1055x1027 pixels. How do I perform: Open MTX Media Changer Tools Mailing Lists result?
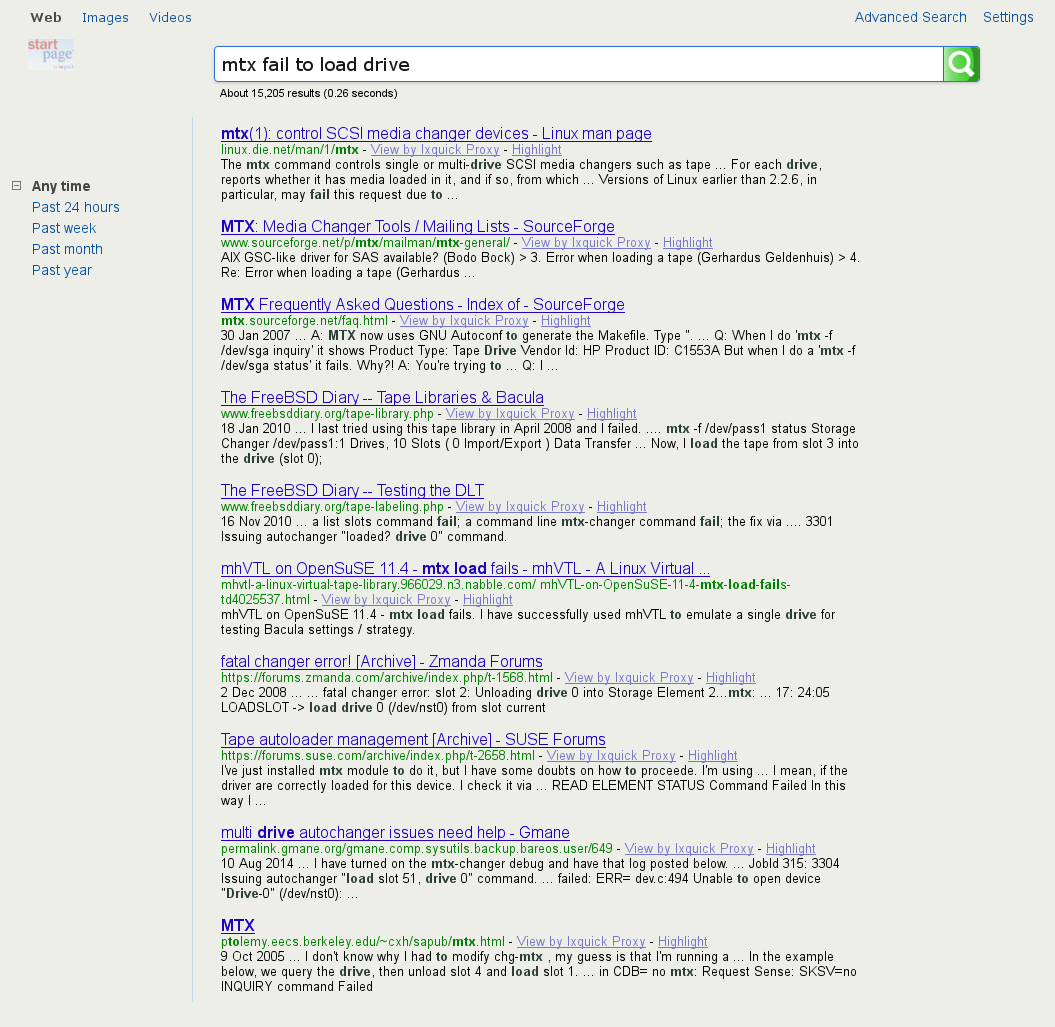[x=418, y=226]
